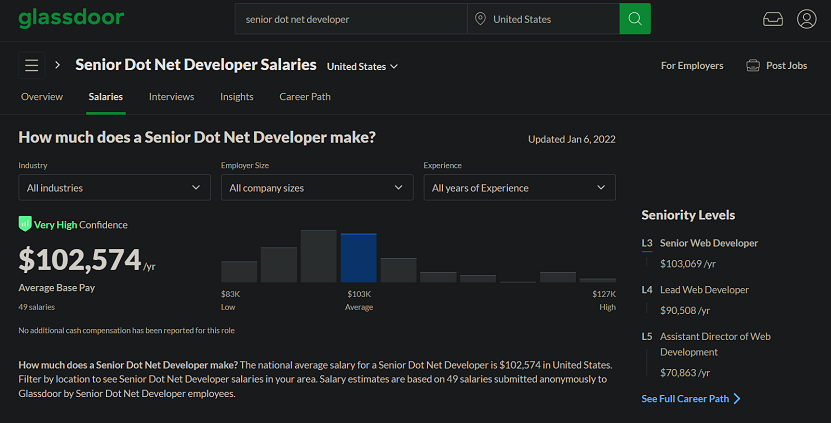
Task: Click the Senior Dot Net Developer Salaries title
Action: pos(196,65)
